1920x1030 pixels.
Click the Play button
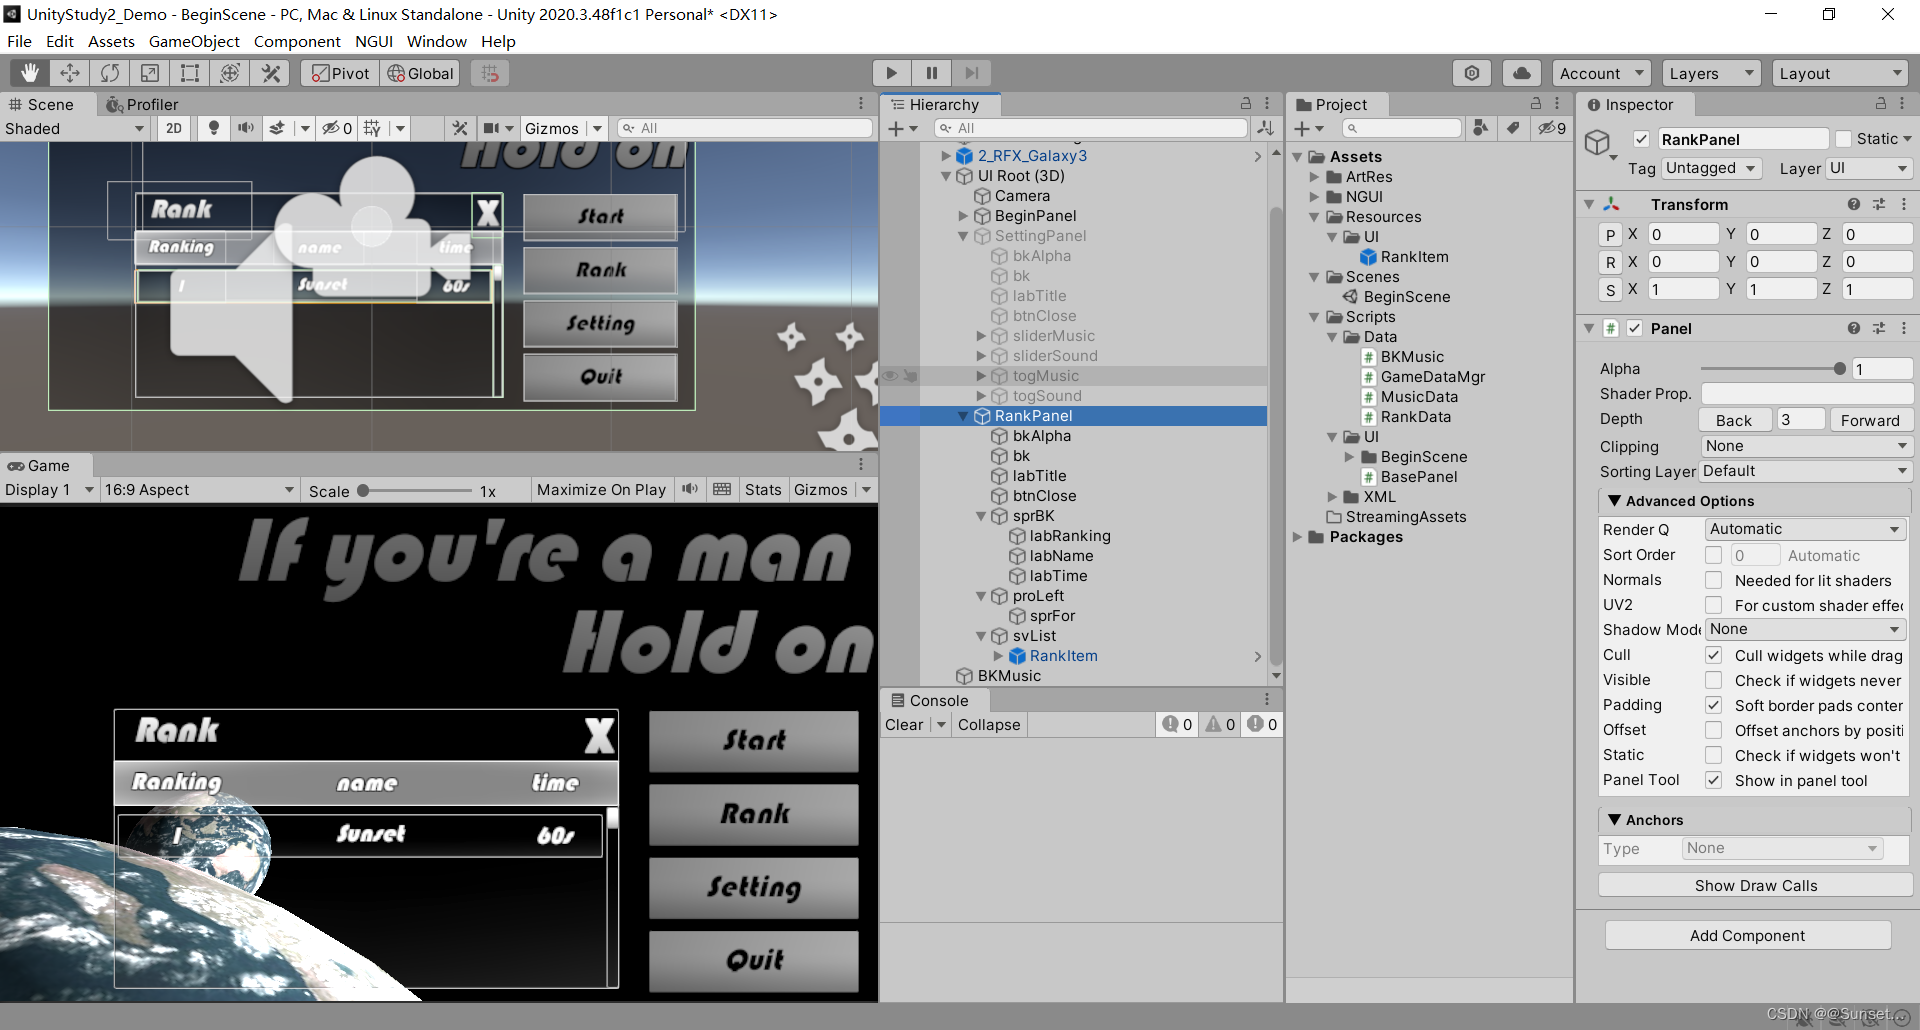point(891,73)
